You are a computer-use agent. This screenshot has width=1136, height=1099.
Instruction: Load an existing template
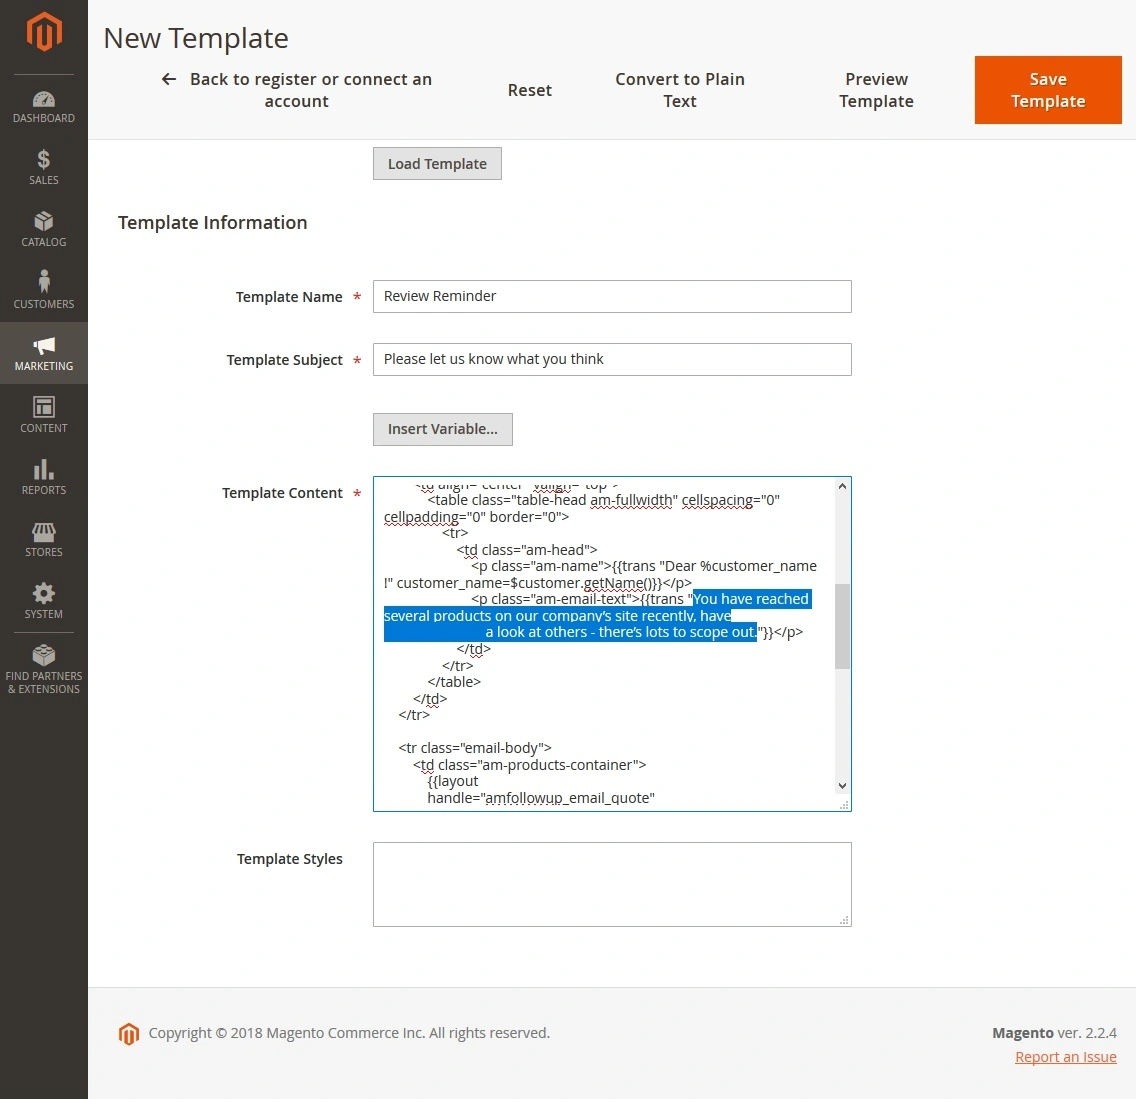click(437, 163)
